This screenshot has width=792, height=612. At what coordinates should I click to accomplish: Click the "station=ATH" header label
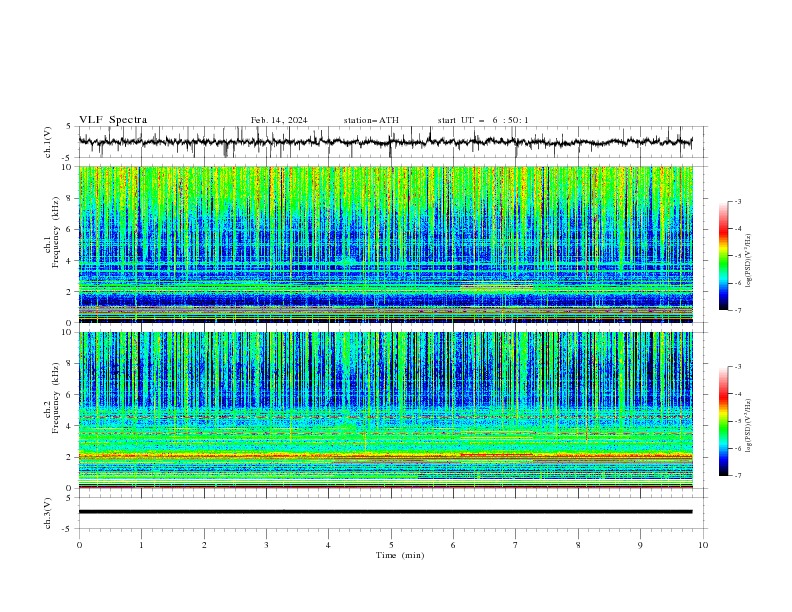coord(371,120)
